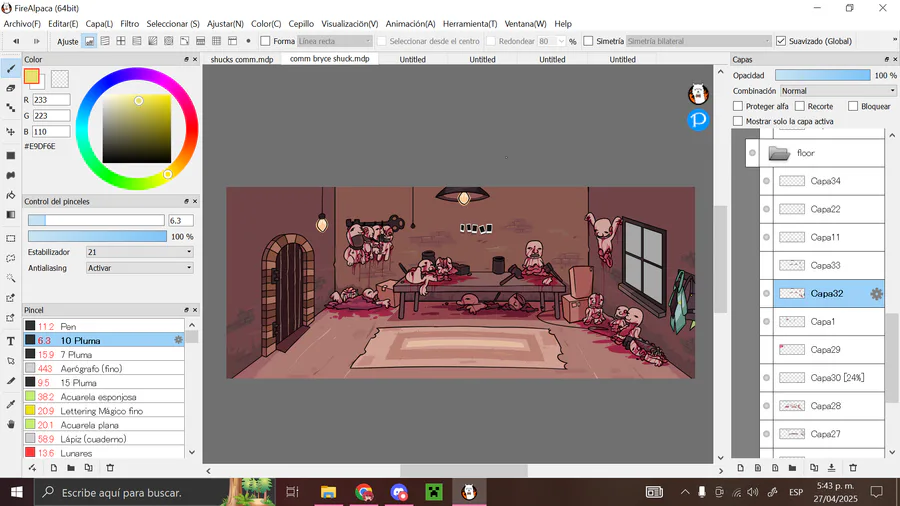
Task: Open the Línea recta shape dropdown
Action: click(x=335, y=41)
